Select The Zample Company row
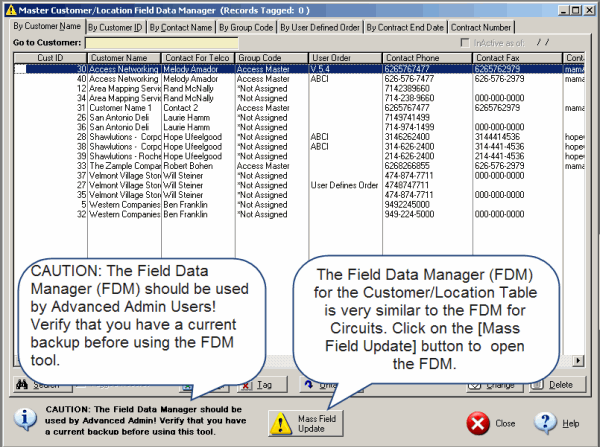The width and height of the screenshot is (600, 447). click(x=299, y=166)
